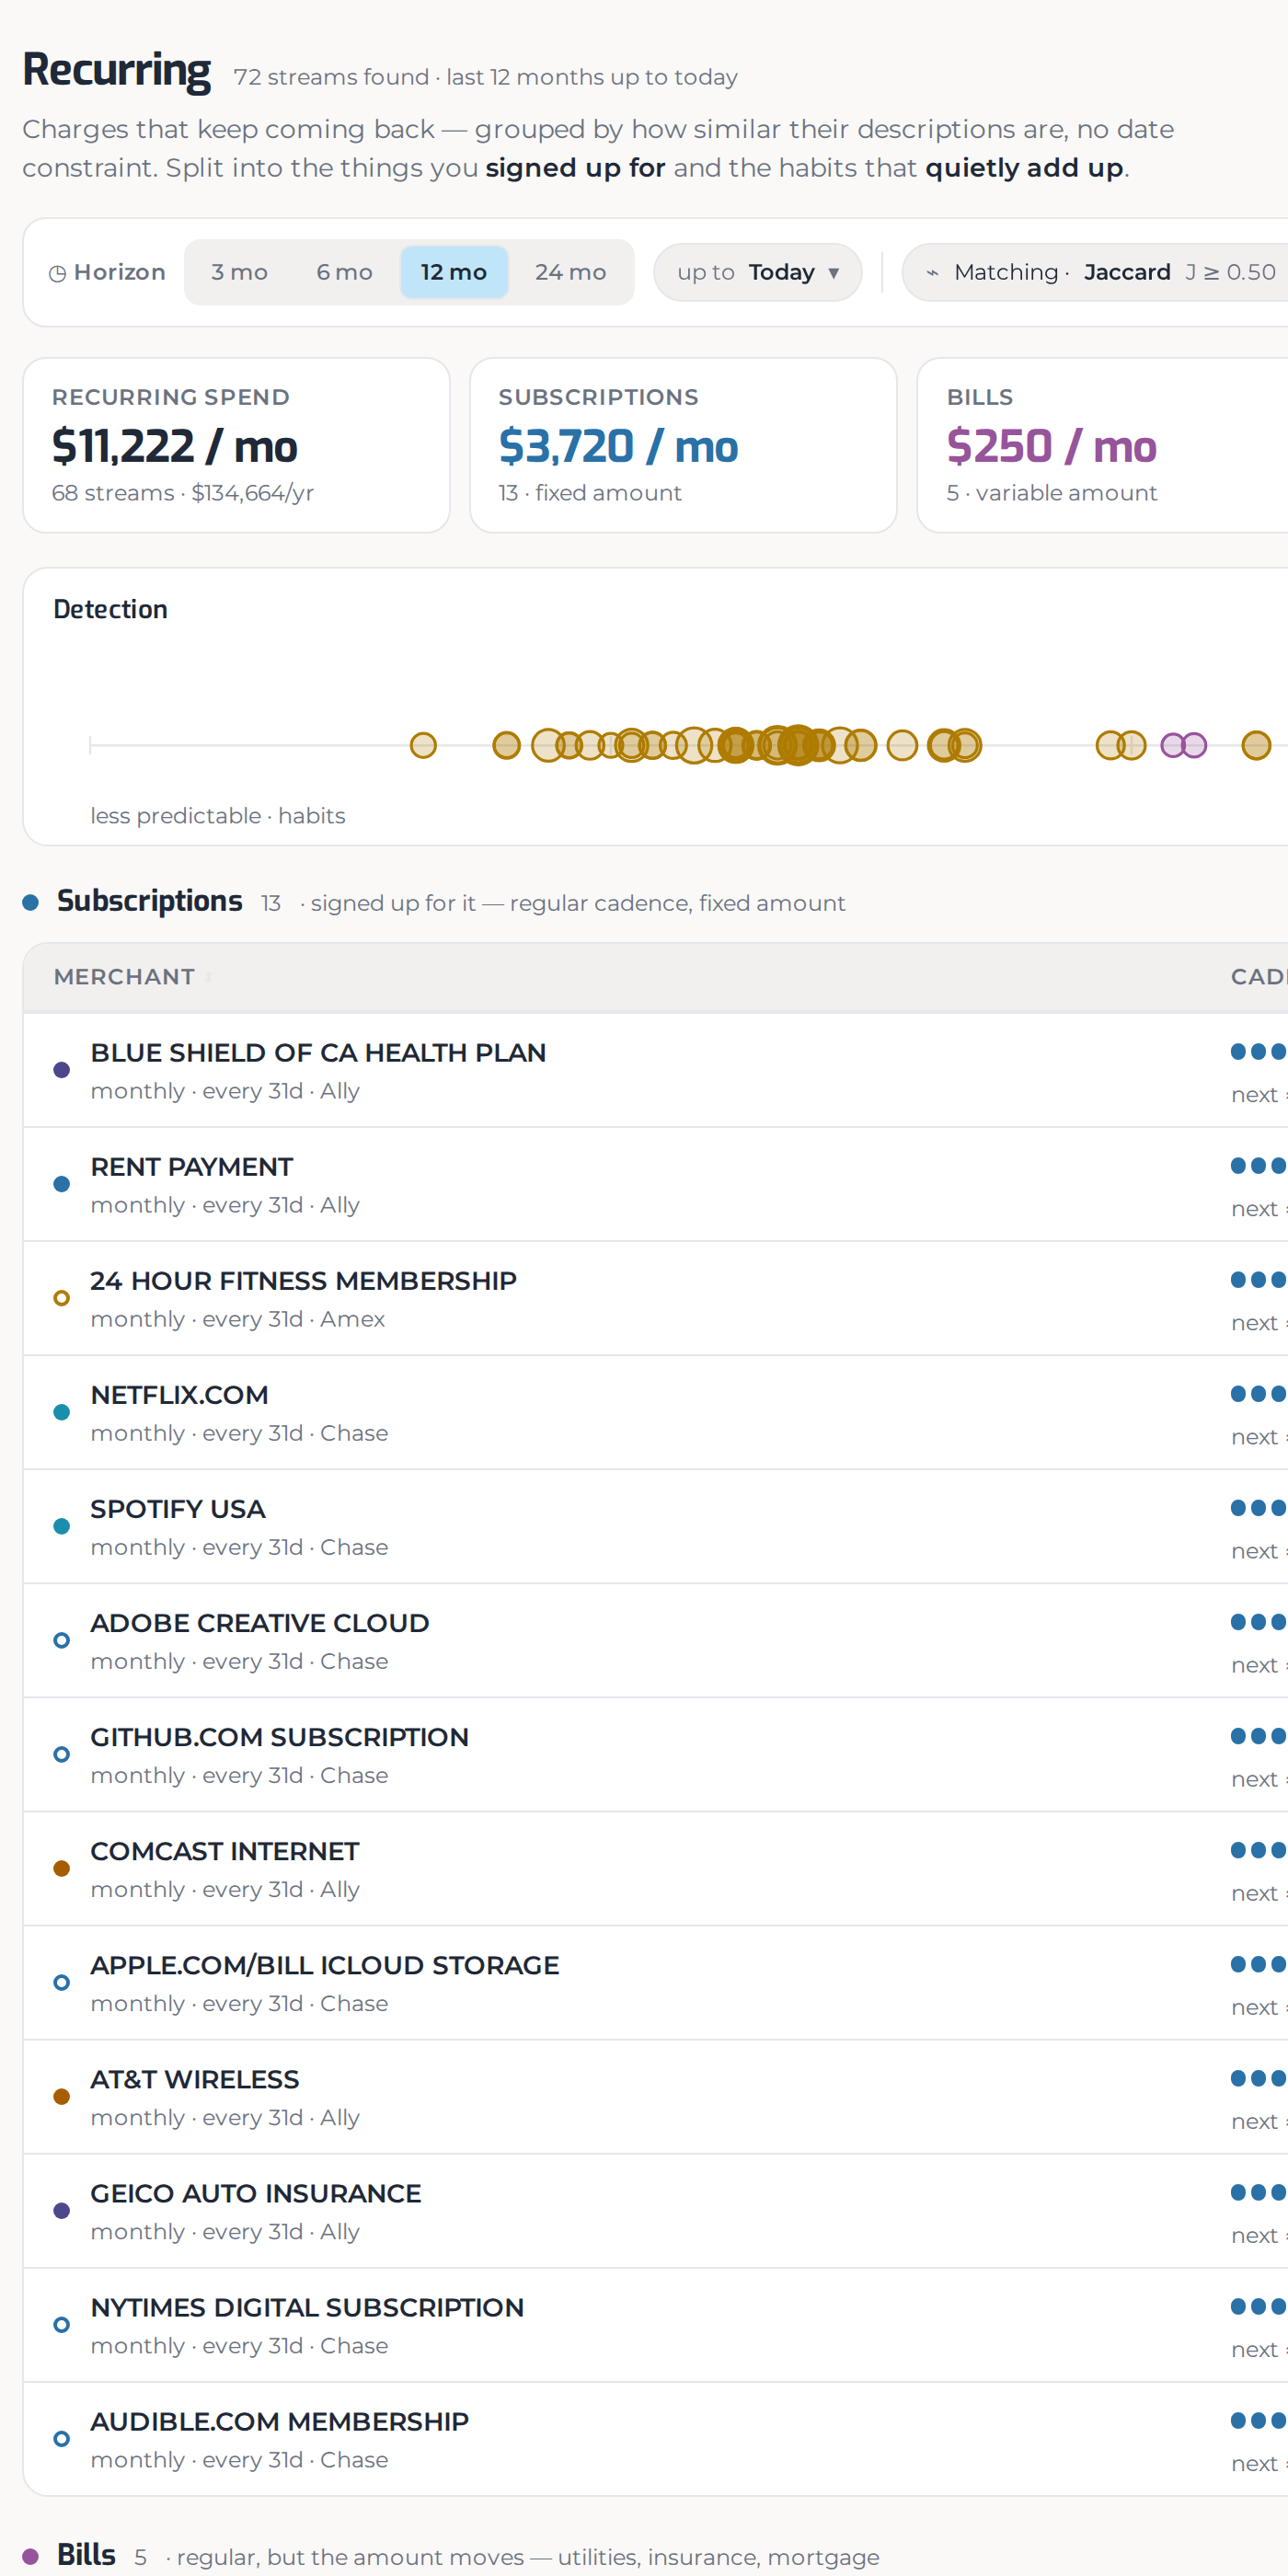
Task: Select the SPOTIFY USA merchant name
Action: [x=178, y=1509]
